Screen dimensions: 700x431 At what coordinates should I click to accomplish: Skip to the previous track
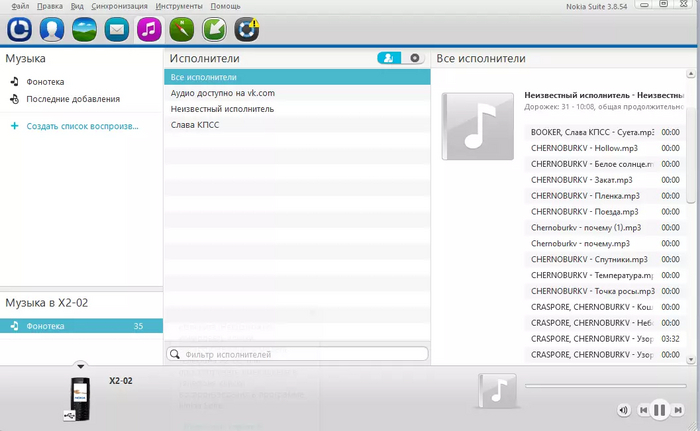coord(643,410)
